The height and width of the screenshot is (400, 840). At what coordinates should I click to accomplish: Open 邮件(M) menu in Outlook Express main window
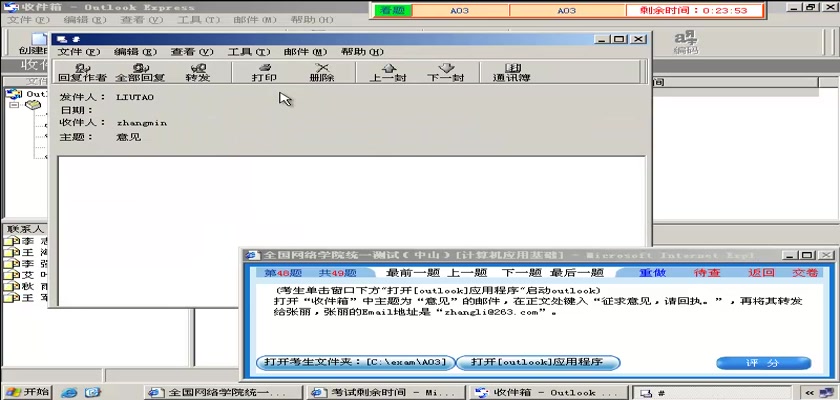[255, 20]
